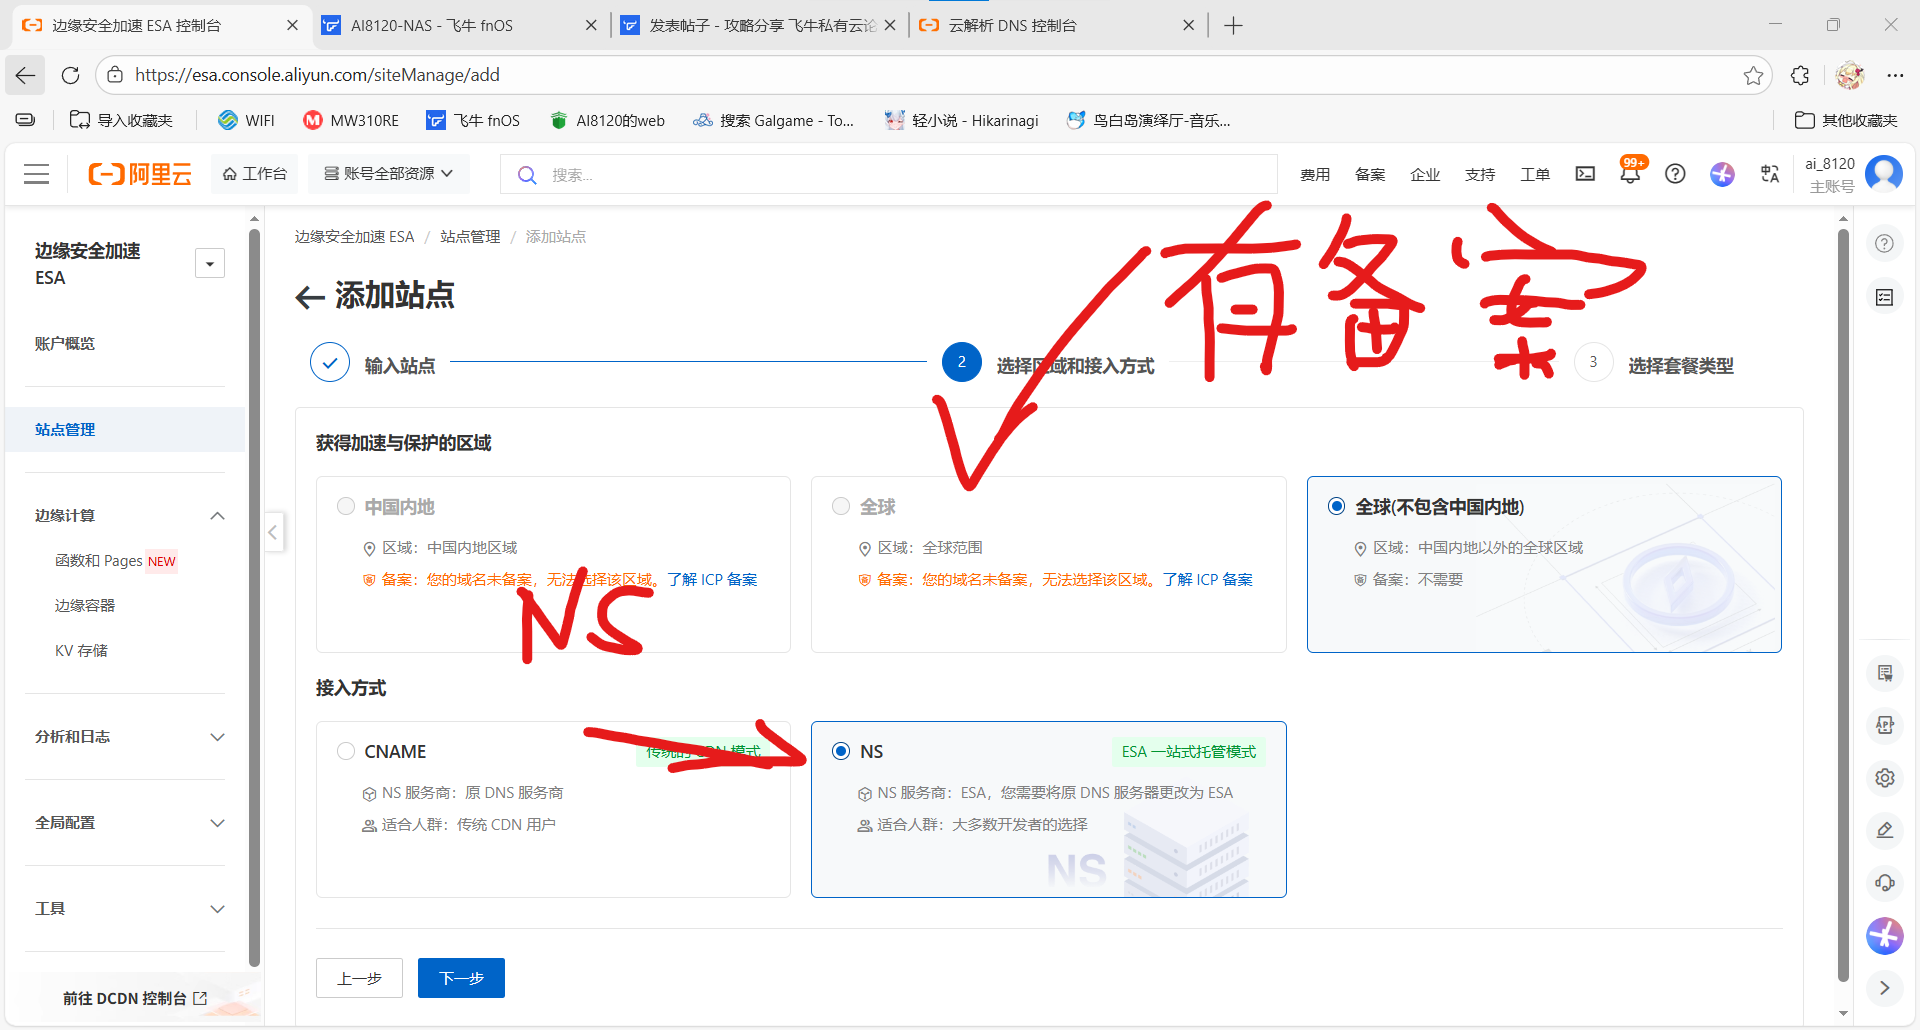This screenshot has width=1920, height=1030.
Task: Open the 工作台 workbench button
Action: pos(255,174)
